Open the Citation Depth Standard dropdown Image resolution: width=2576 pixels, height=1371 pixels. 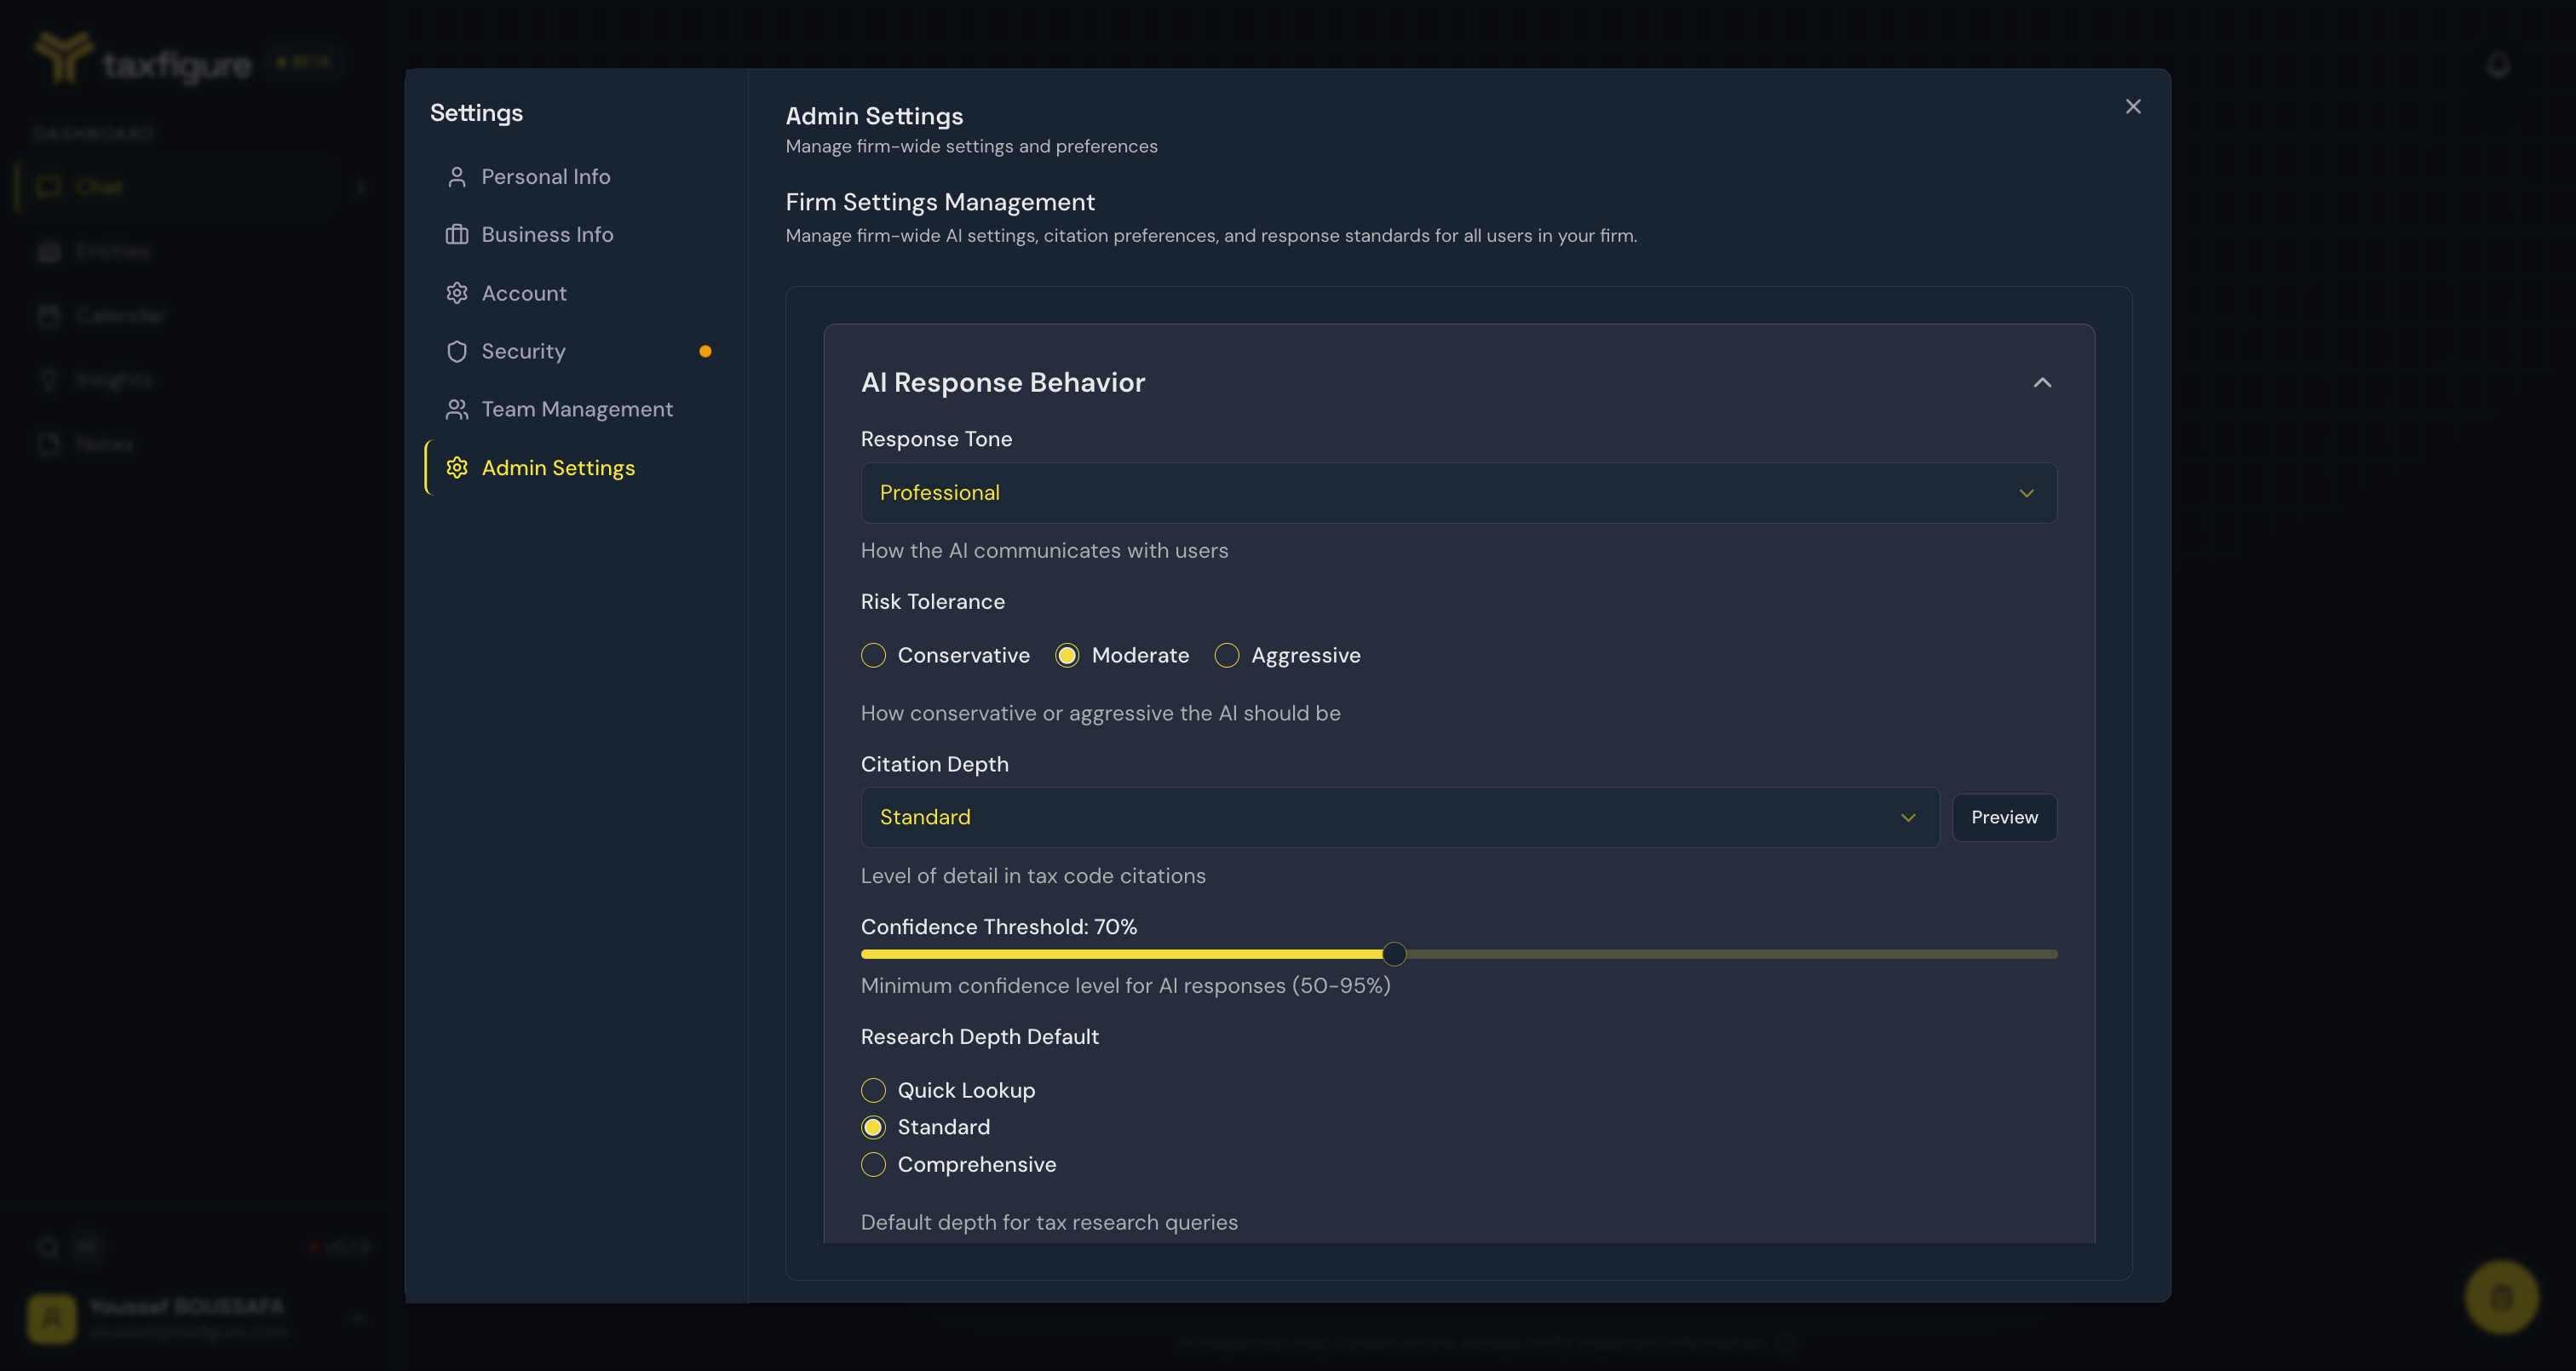[1399, 818]
